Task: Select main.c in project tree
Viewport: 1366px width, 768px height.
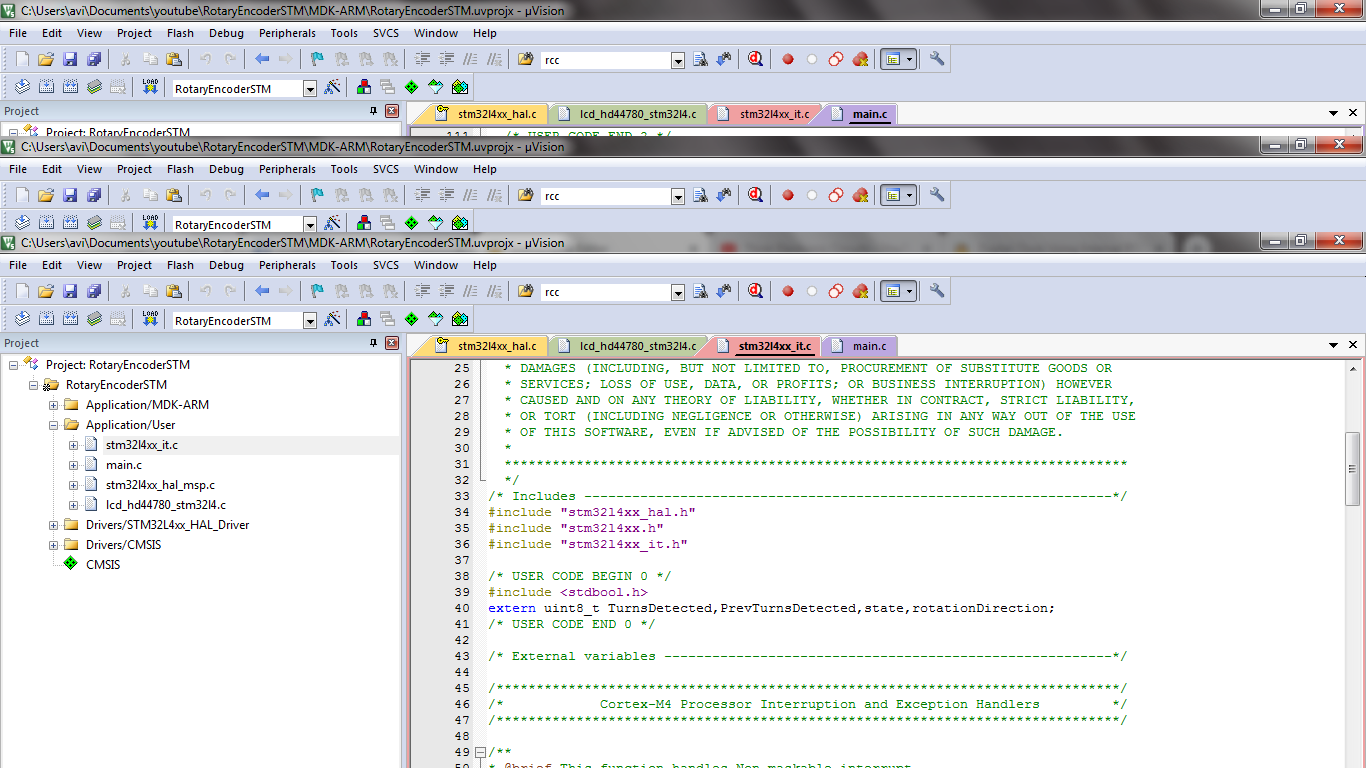Action: pyautogui.click(x=124, y=465)
